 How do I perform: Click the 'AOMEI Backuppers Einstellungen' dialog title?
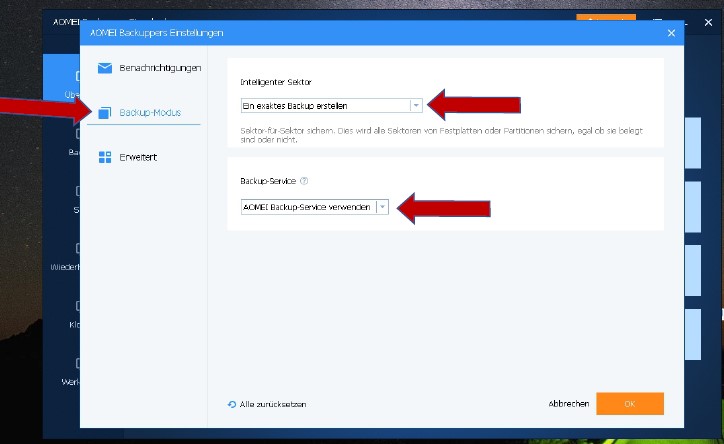coord(157,33)
